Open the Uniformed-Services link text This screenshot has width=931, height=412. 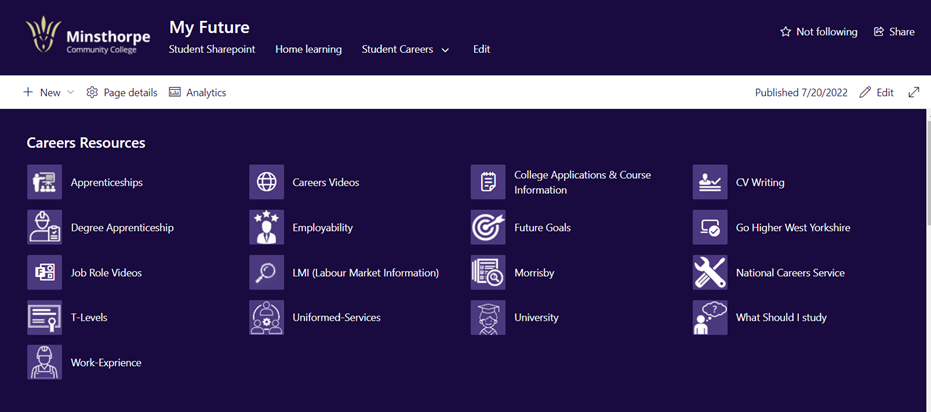tap(336, 318)
